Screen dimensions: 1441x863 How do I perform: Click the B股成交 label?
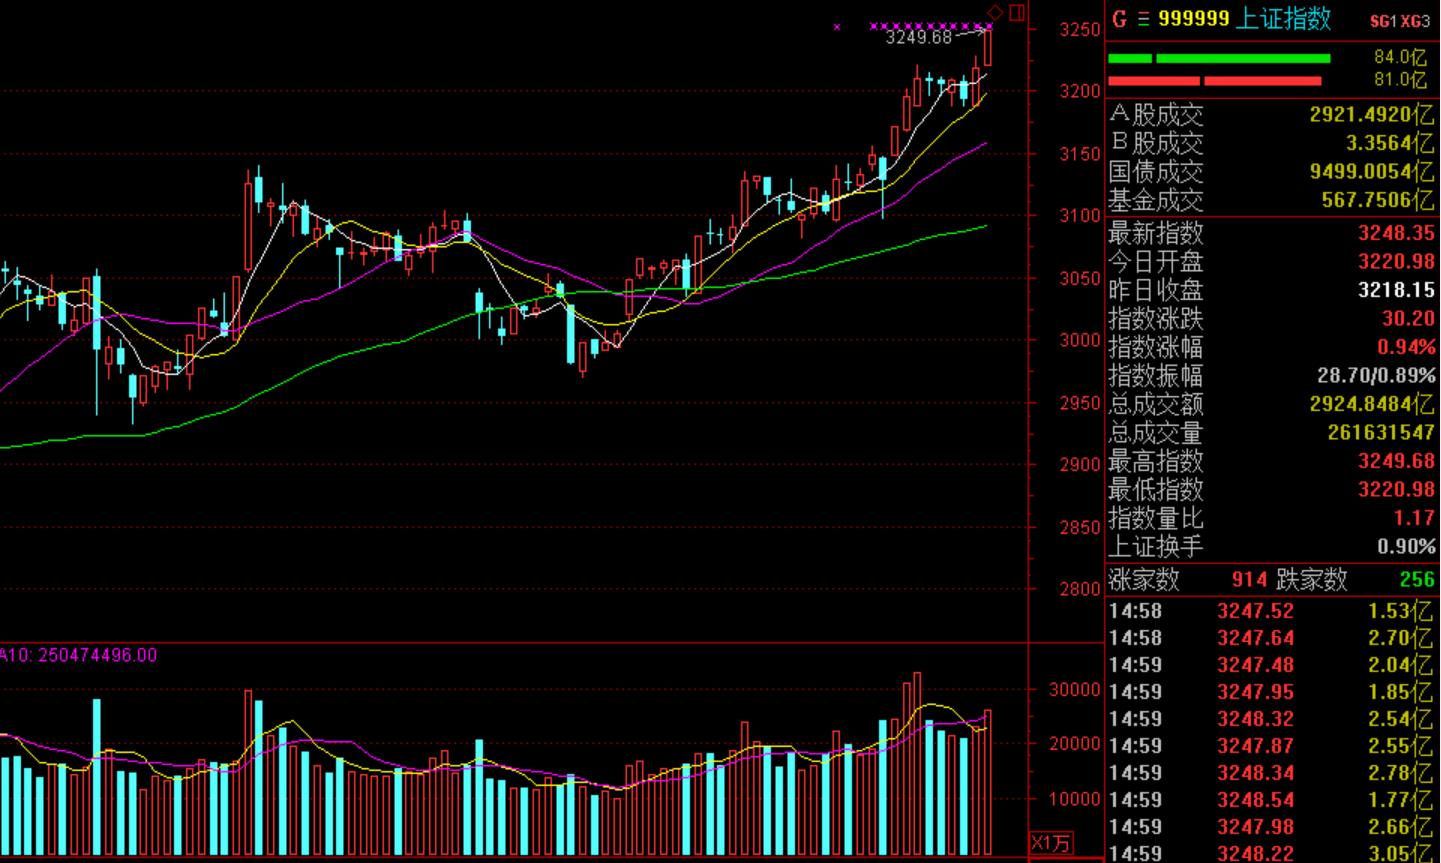coord(1156,143)
